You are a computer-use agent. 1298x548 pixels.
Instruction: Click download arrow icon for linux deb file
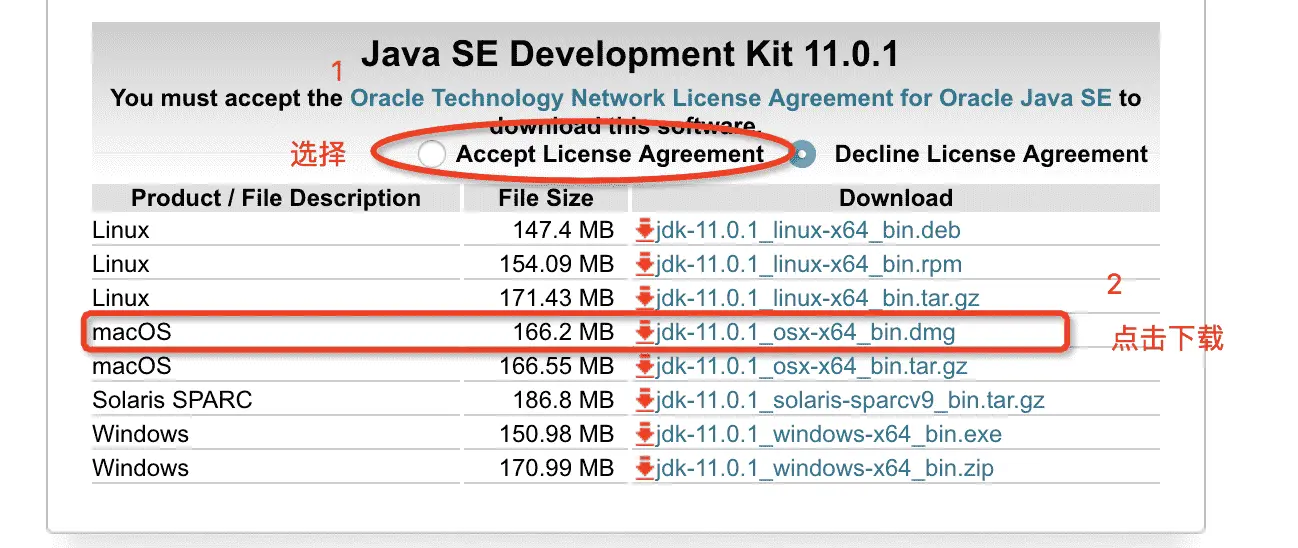click(x=645, y=230)
